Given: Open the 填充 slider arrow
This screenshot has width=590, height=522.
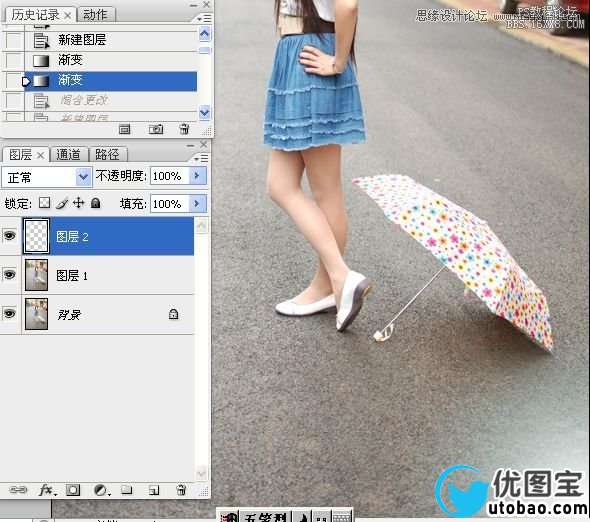Looking at the screenshot, I should click(197, 204).
